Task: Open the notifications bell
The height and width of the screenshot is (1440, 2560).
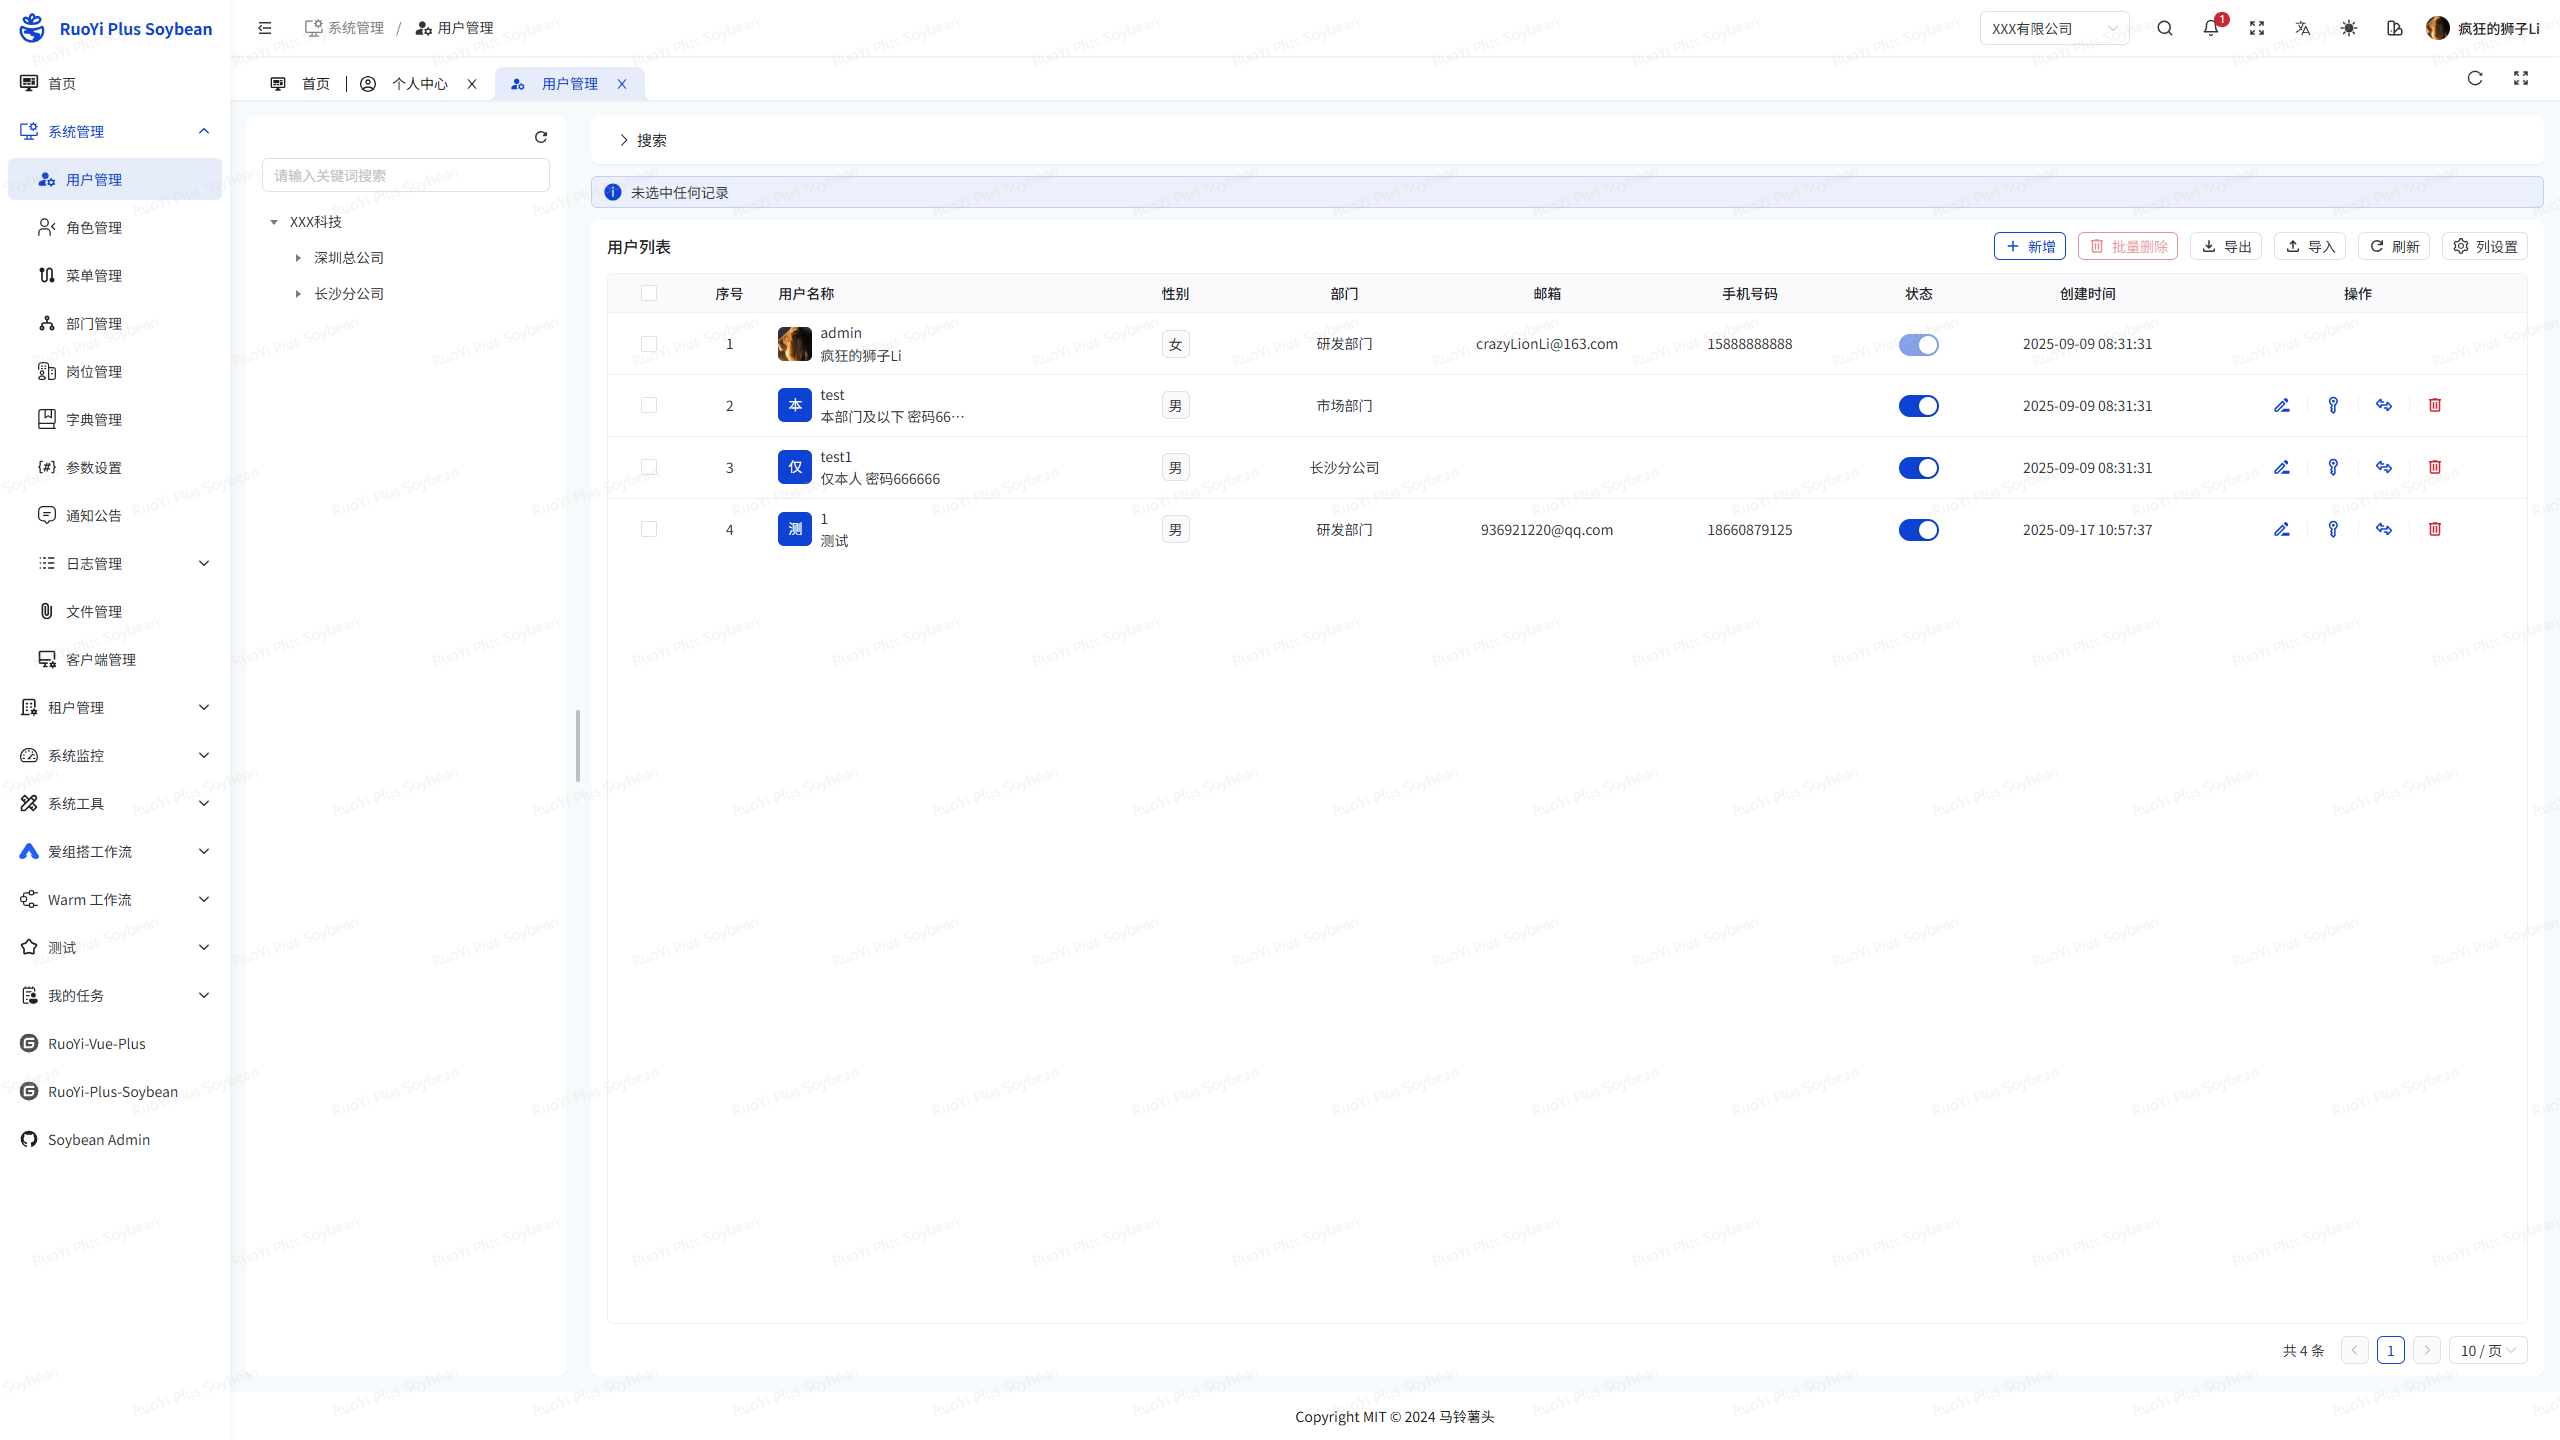Action: click(2210, 28)
